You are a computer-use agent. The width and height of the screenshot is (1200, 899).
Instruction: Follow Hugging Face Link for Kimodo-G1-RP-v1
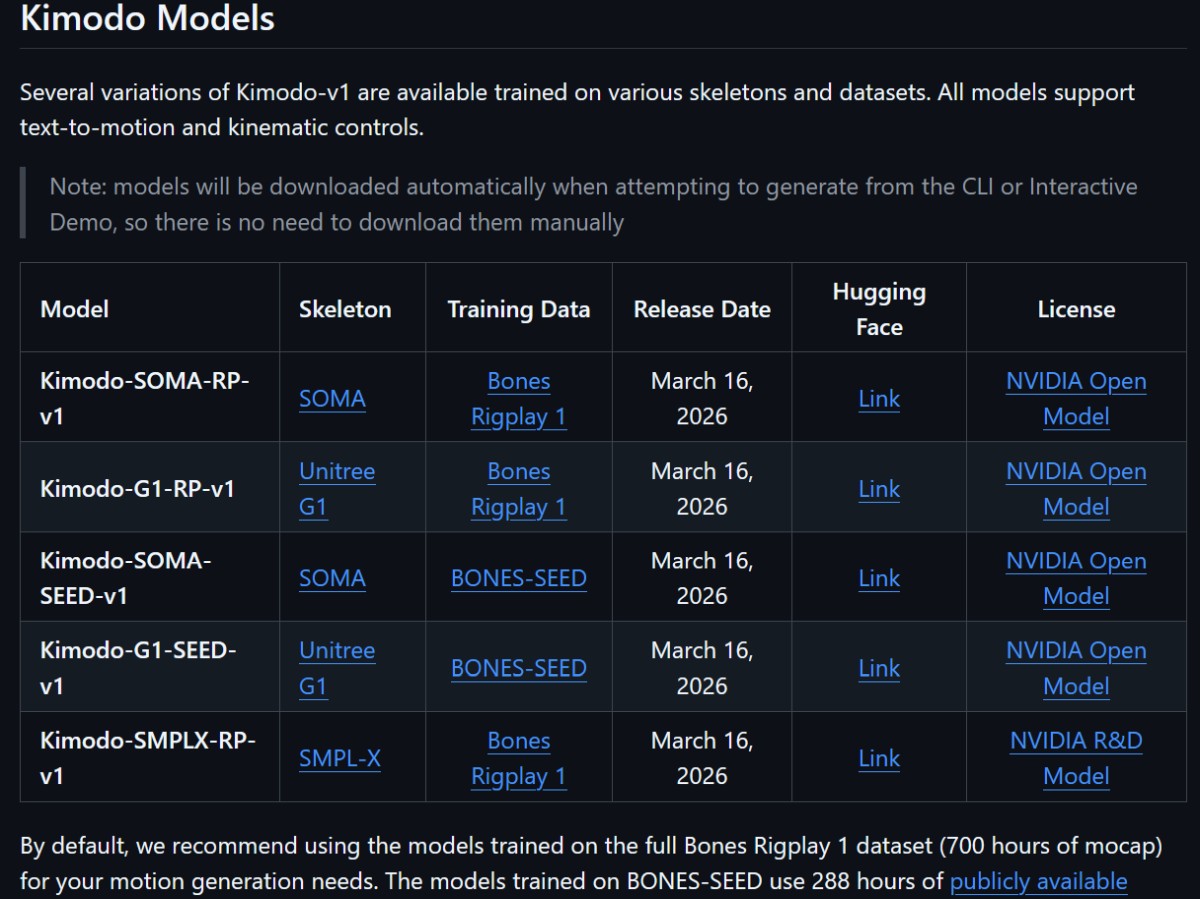coord(879,488)
